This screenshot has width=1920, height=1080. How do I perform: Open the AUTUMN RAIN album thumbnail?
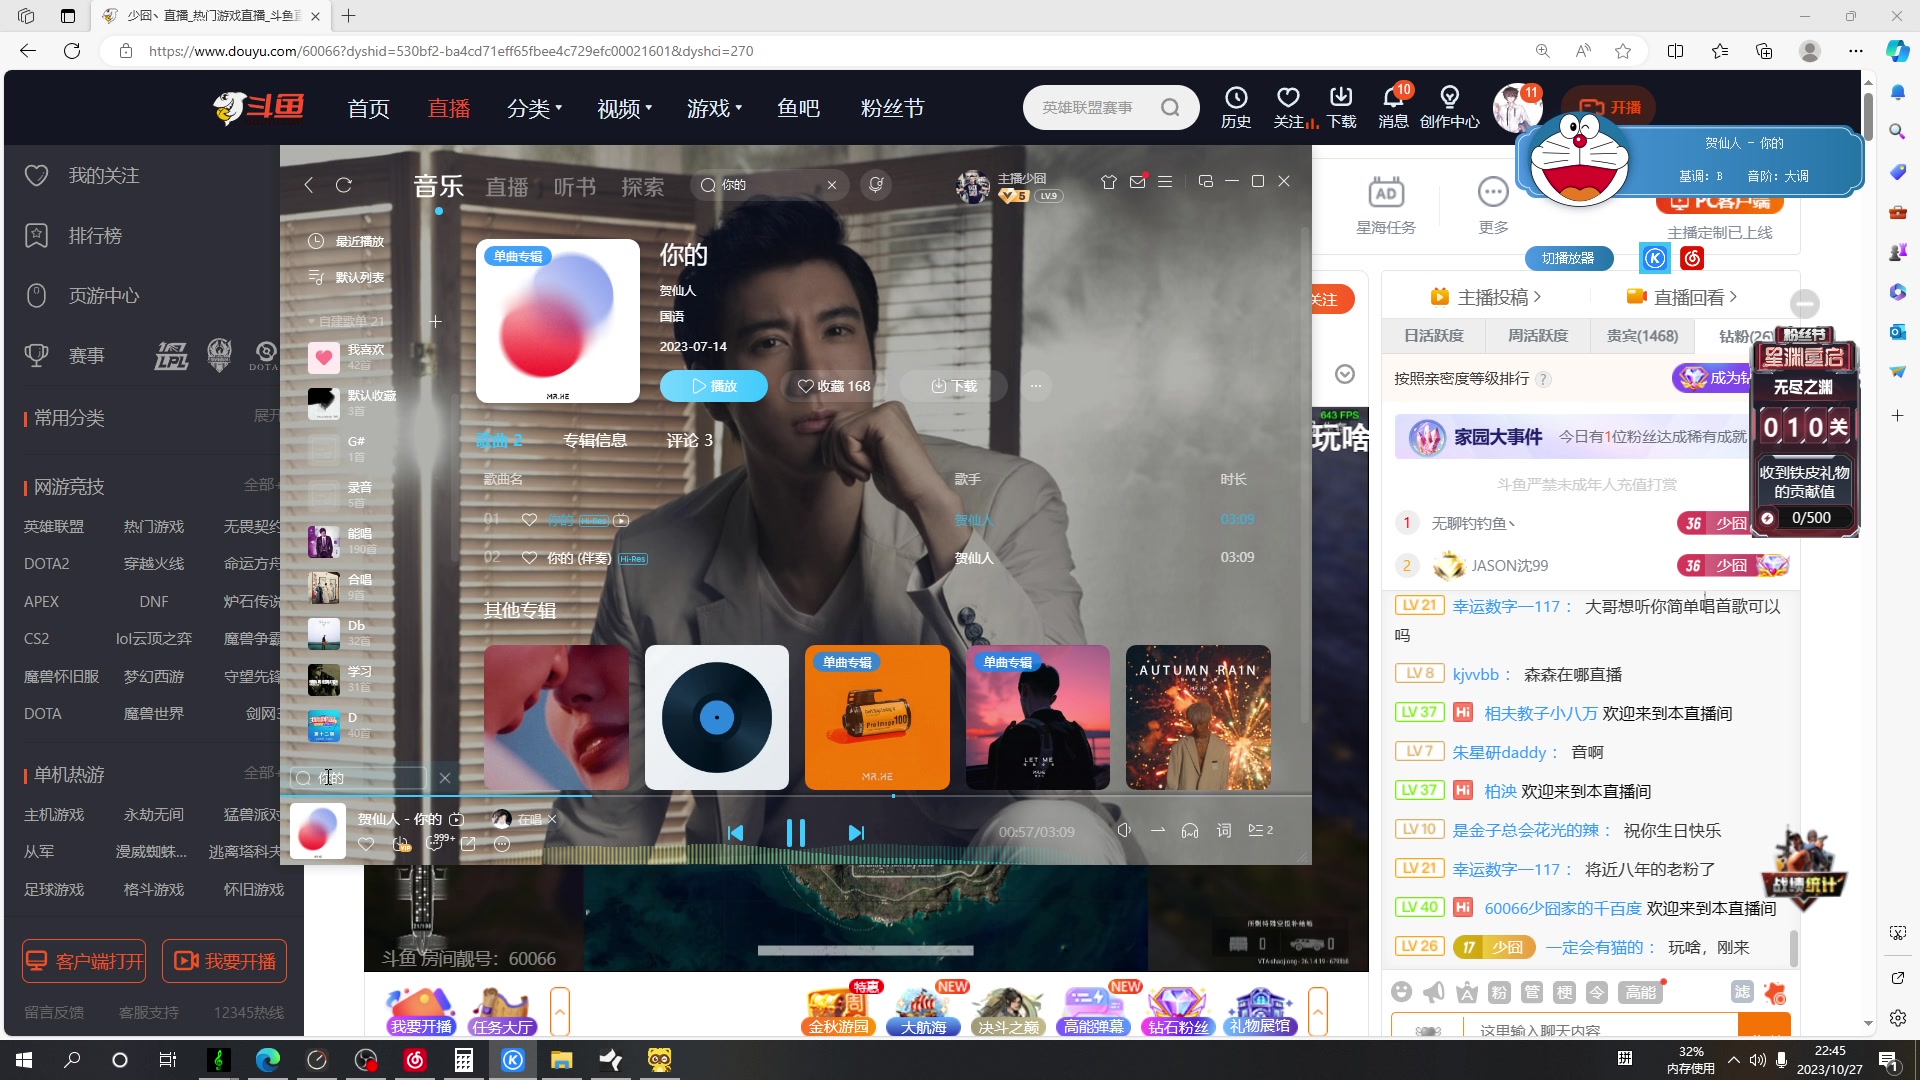click(x=1198, y=718)
